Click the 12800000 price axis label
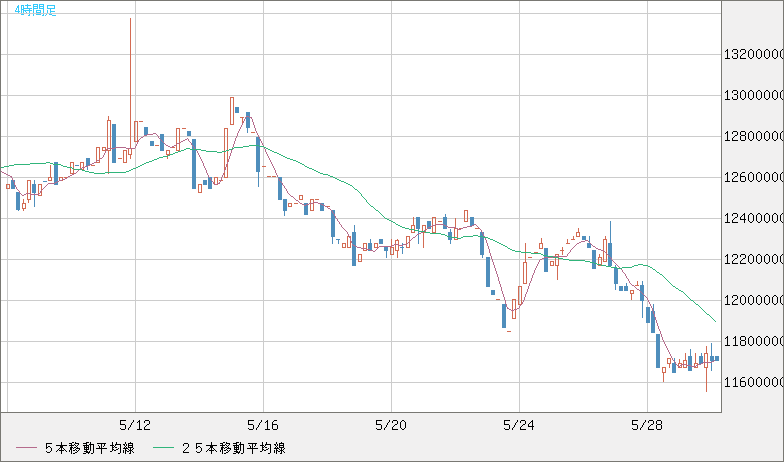Image resolution: width=784 pixels, height=462 pixels. tap(754, 136)
